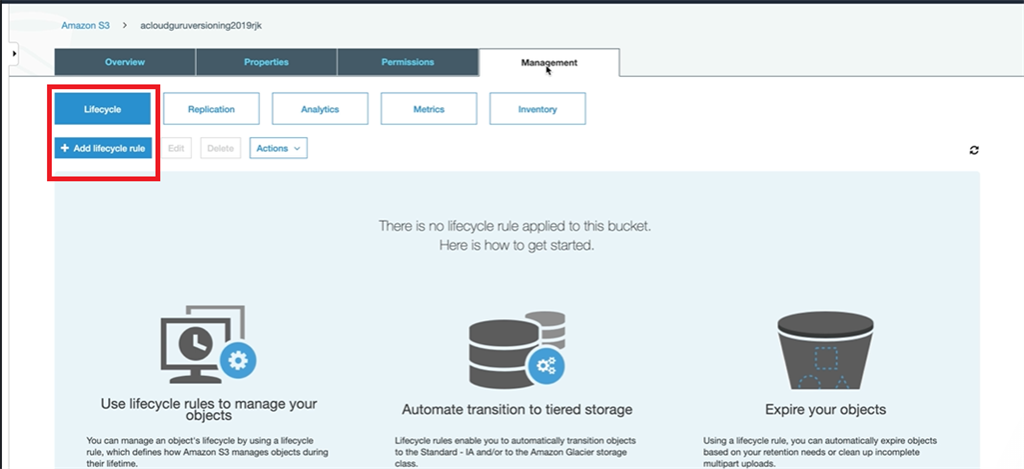The height and width of the screenshot is (469, 1024).
Task: Open the Replication section
Action: [x=211, y=109]
